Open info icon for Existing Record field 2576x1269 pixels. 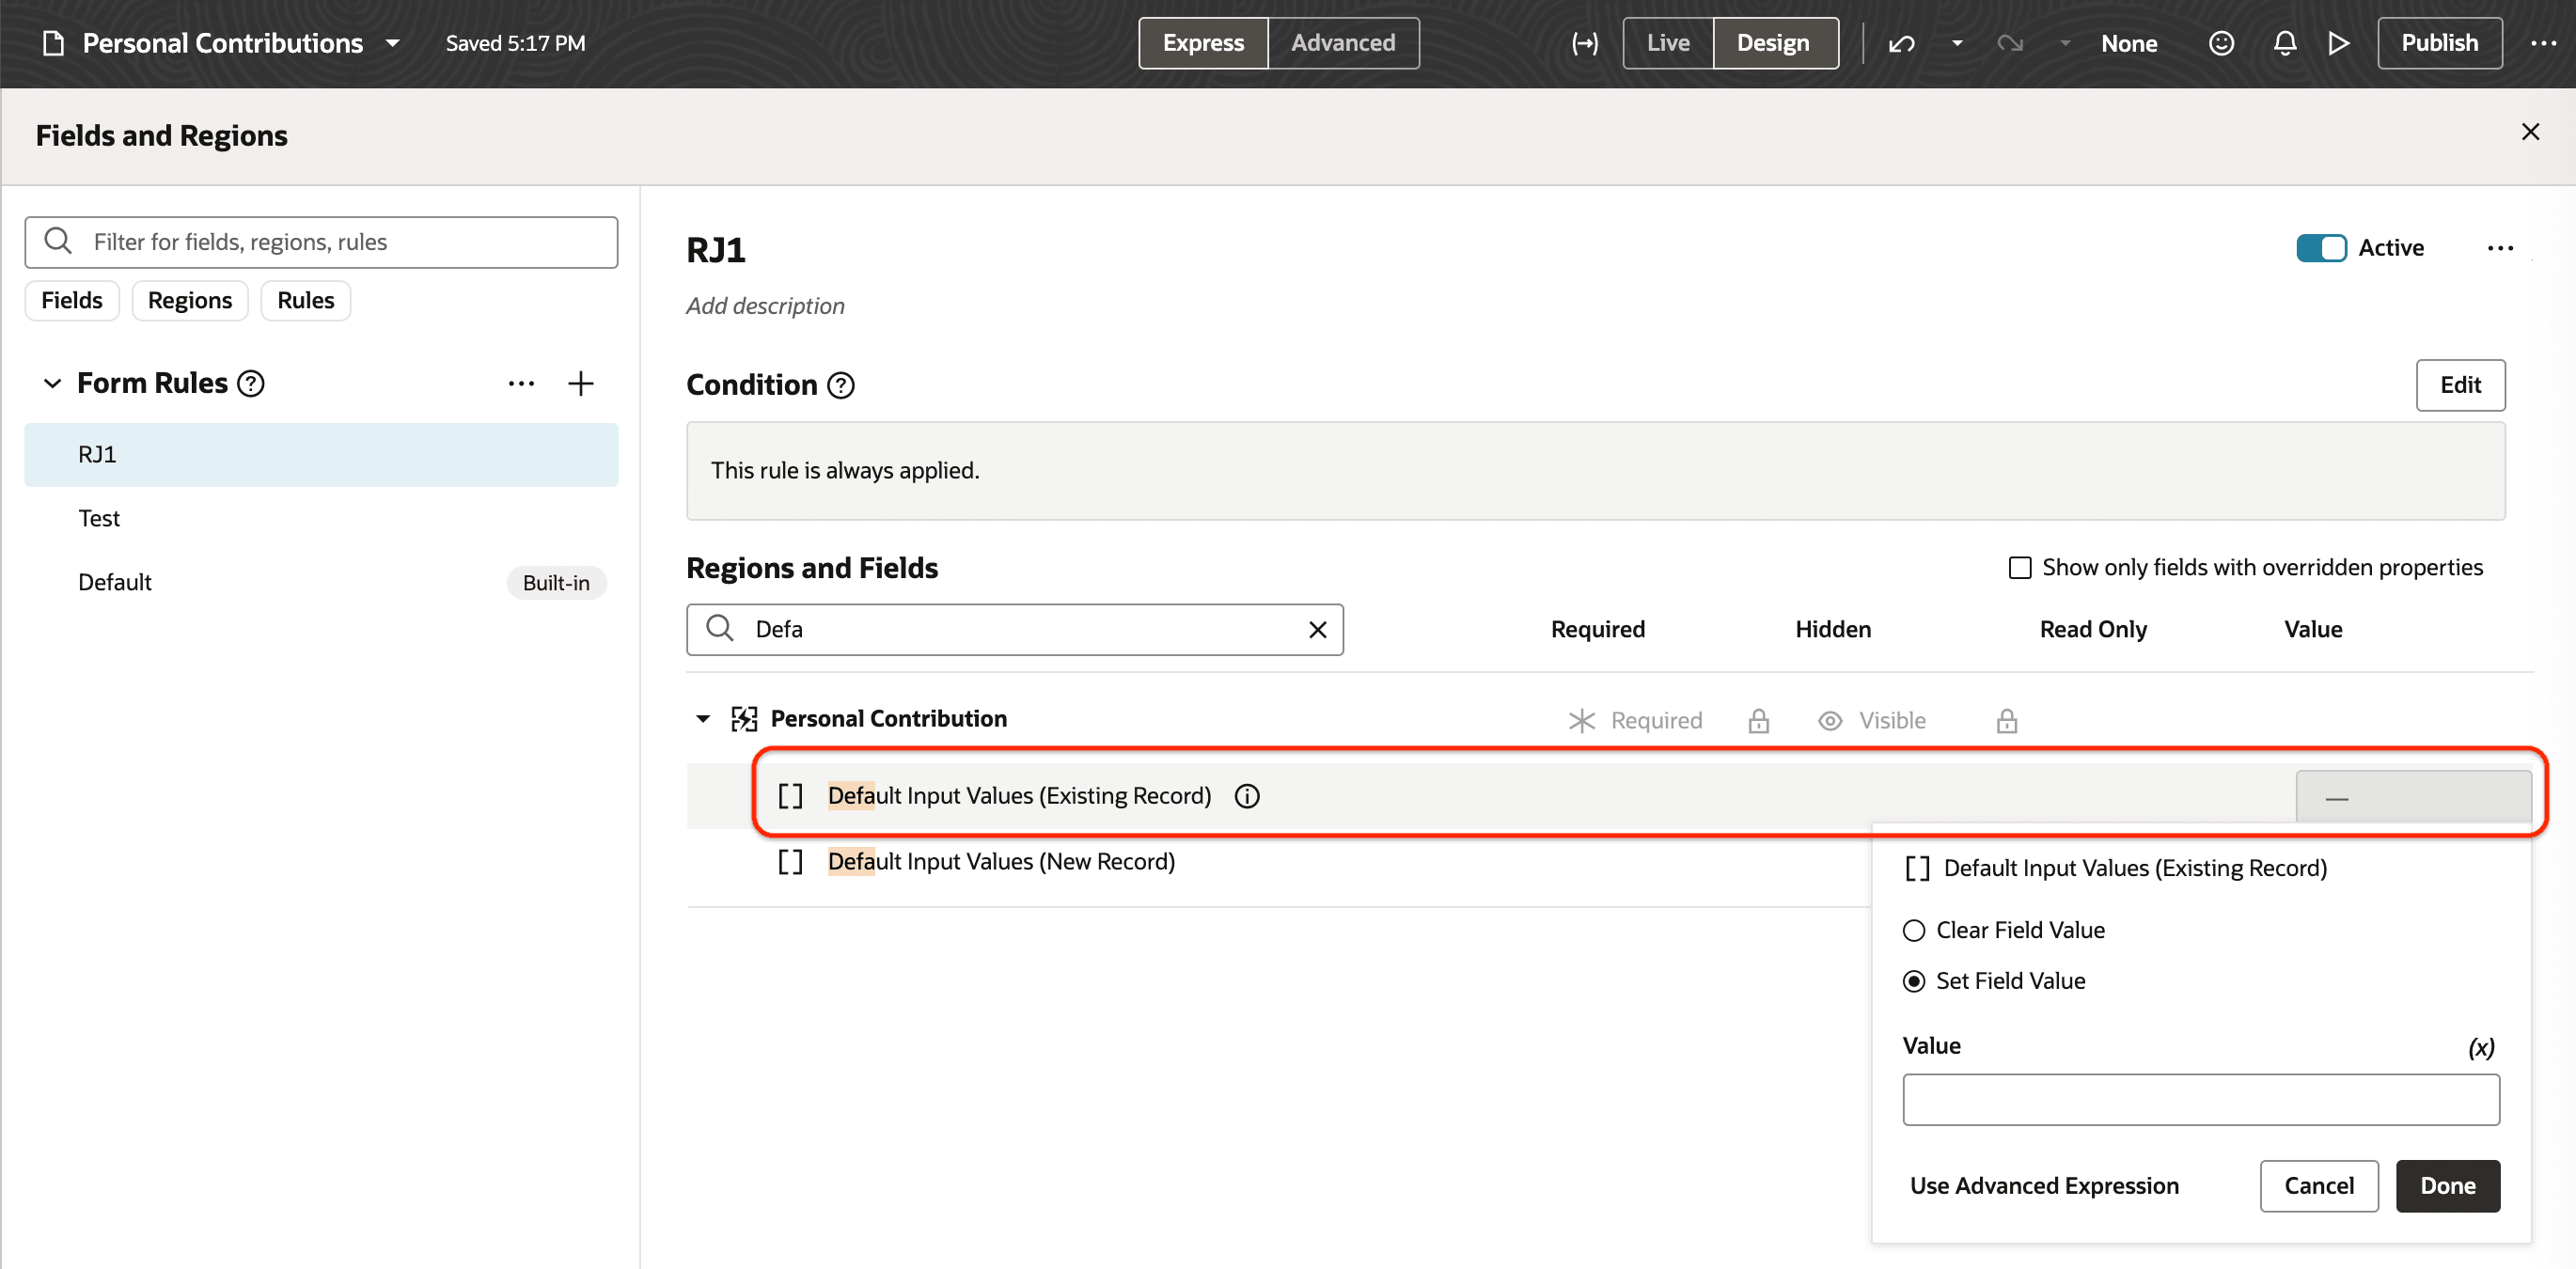(1247, 796)
